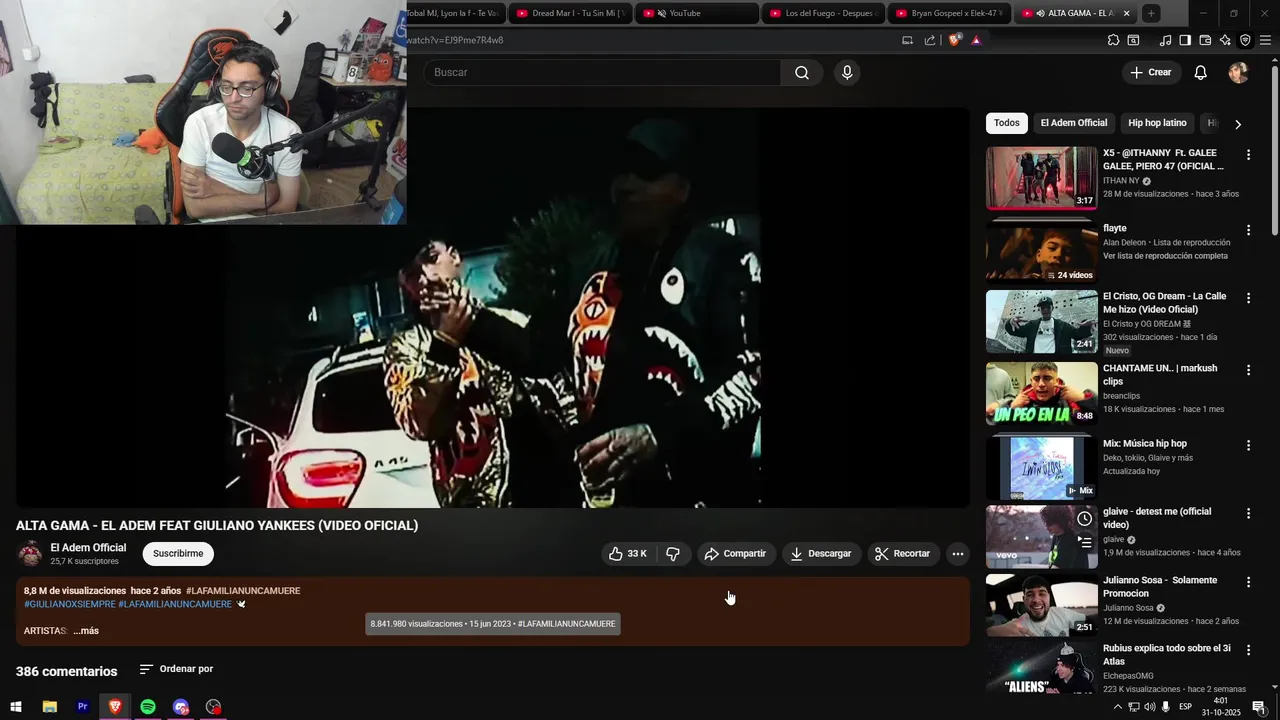
Task: Show next filter chips with arrow
Action: coord(1238,124)
